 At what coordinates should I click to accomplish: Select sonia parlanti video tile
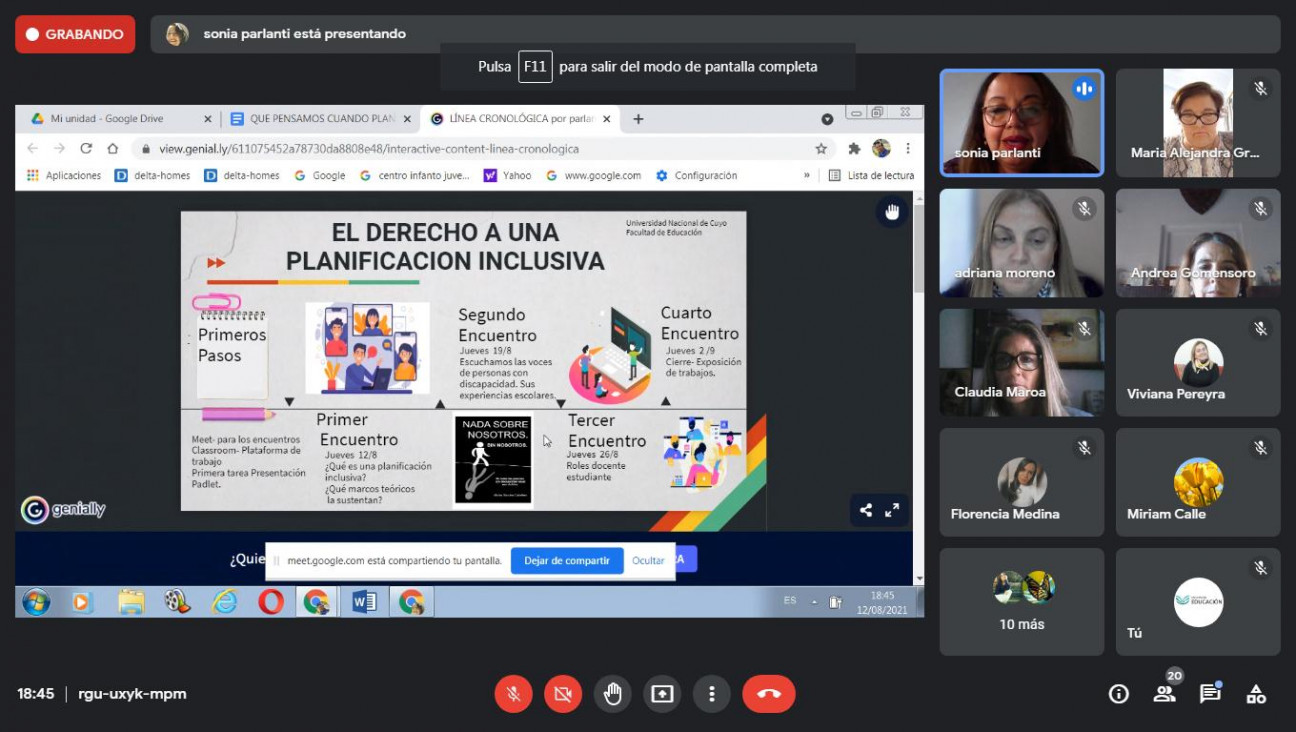point(1021,122)
